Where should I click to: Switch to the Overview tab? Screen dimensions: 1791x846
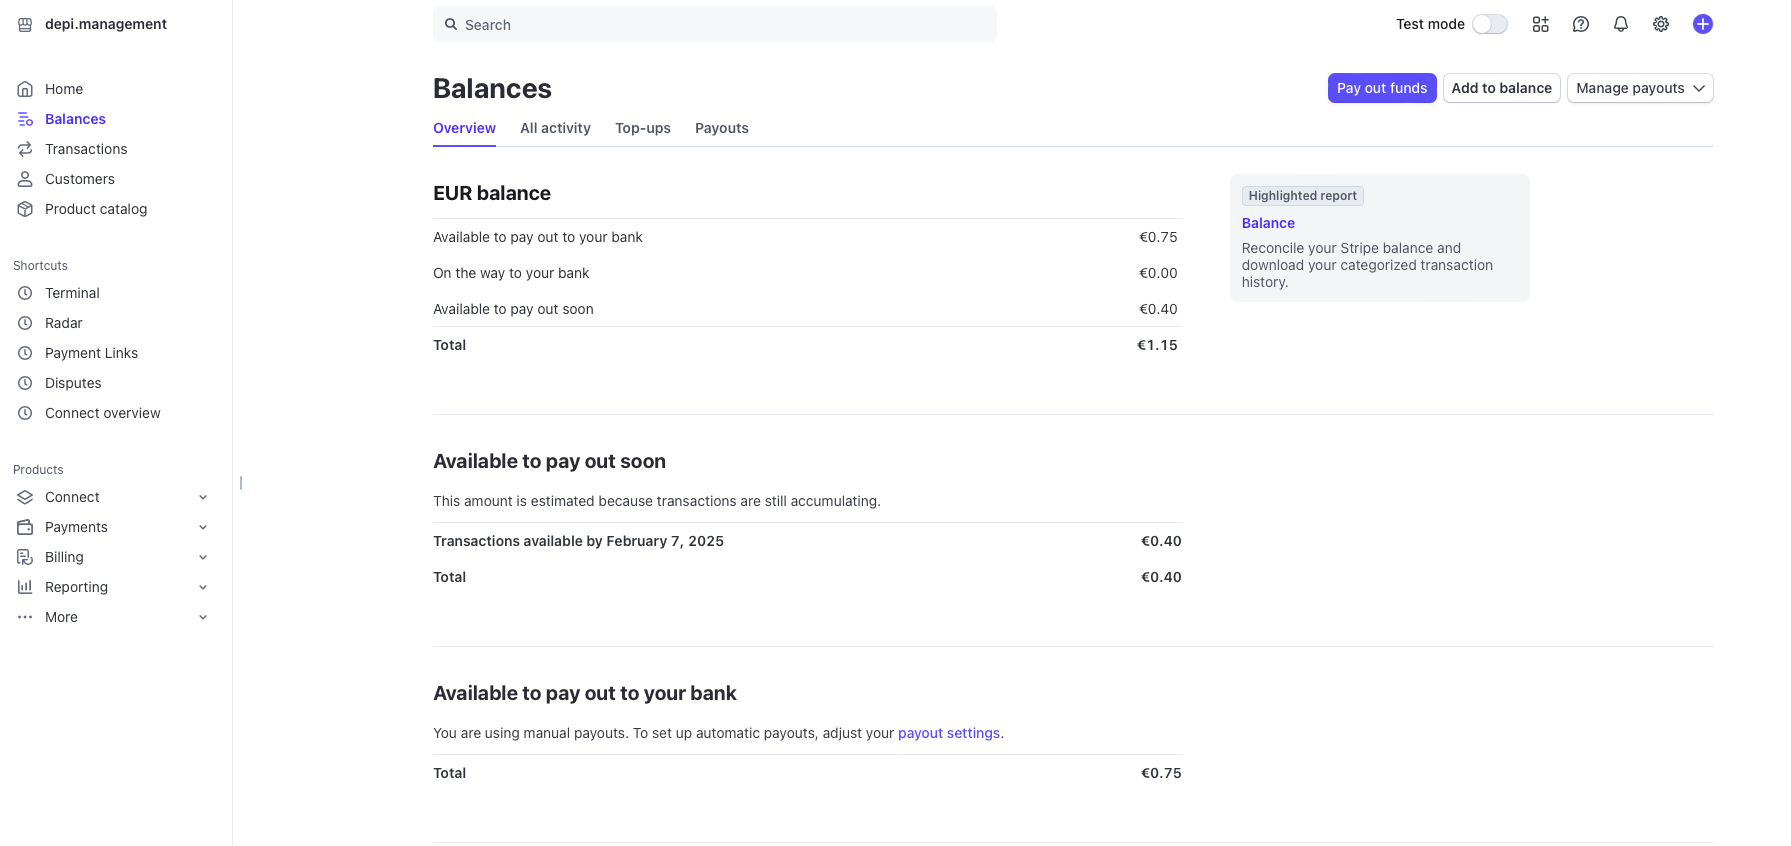(464, 128)
